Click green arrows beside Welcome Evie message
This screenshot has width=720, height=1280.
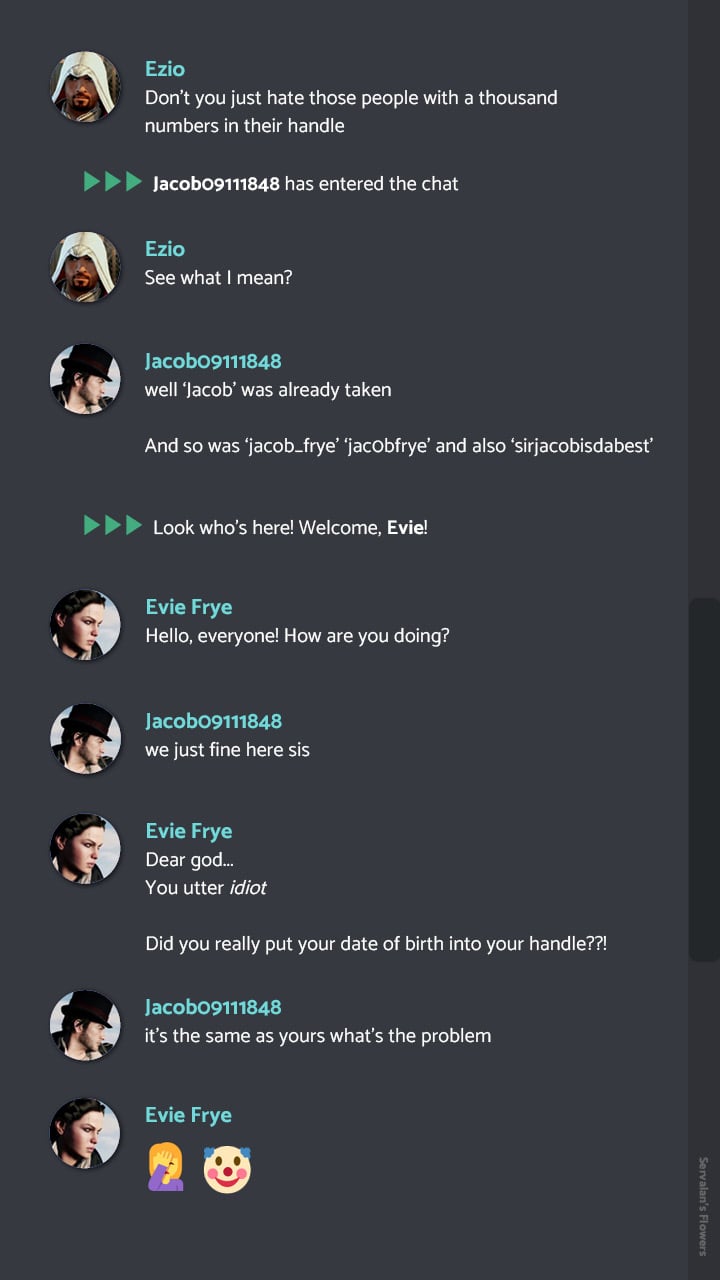point(113,525)
